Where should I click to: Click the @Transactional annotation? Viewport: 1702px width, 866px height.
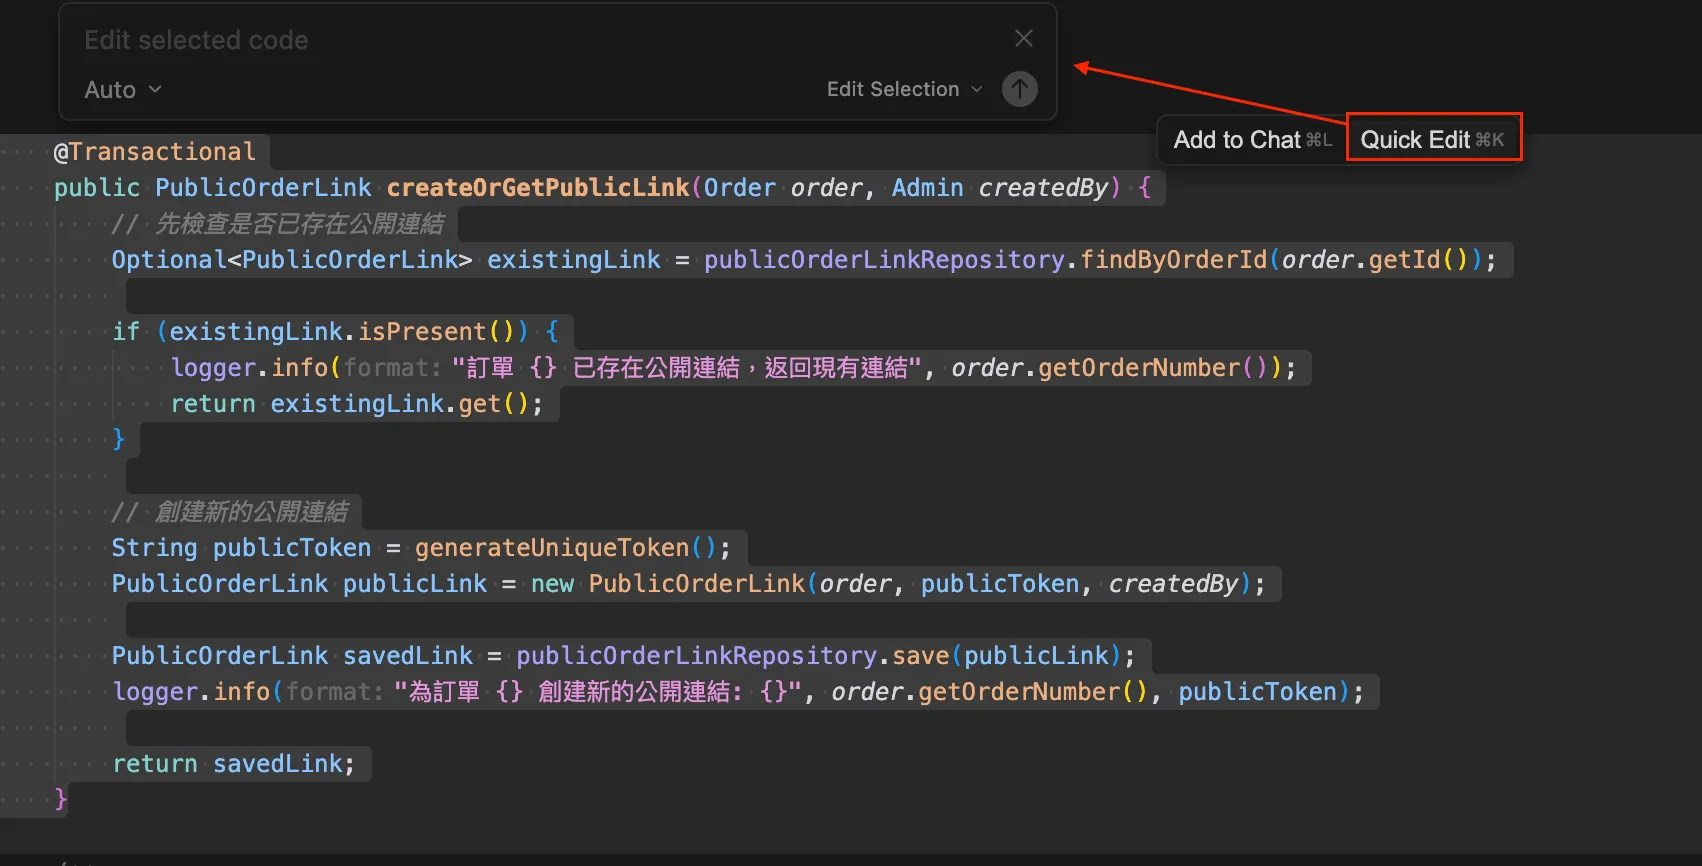click(x=155, y=152)
